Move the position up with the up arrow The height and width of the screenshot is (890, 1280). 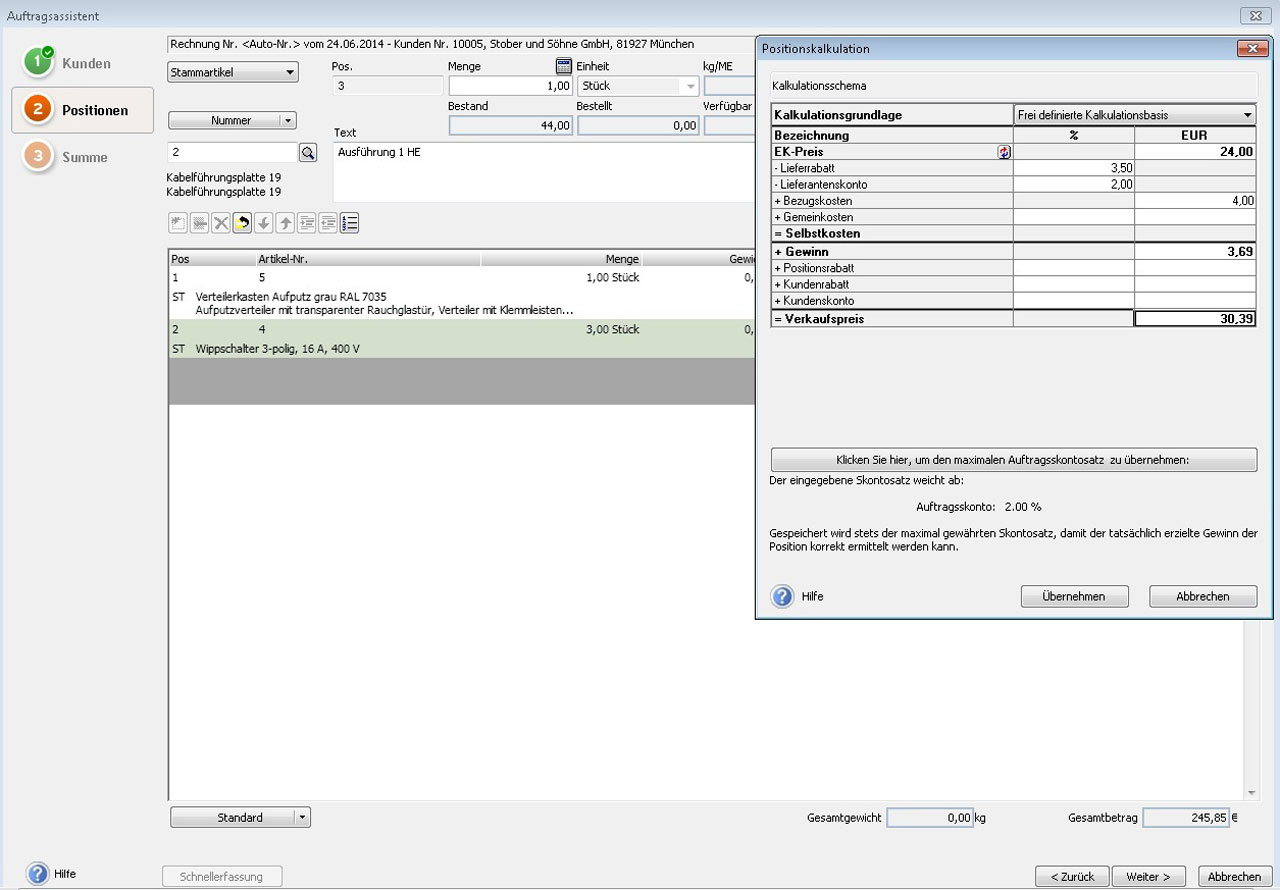pyautogui.click(x=285, y=223)
